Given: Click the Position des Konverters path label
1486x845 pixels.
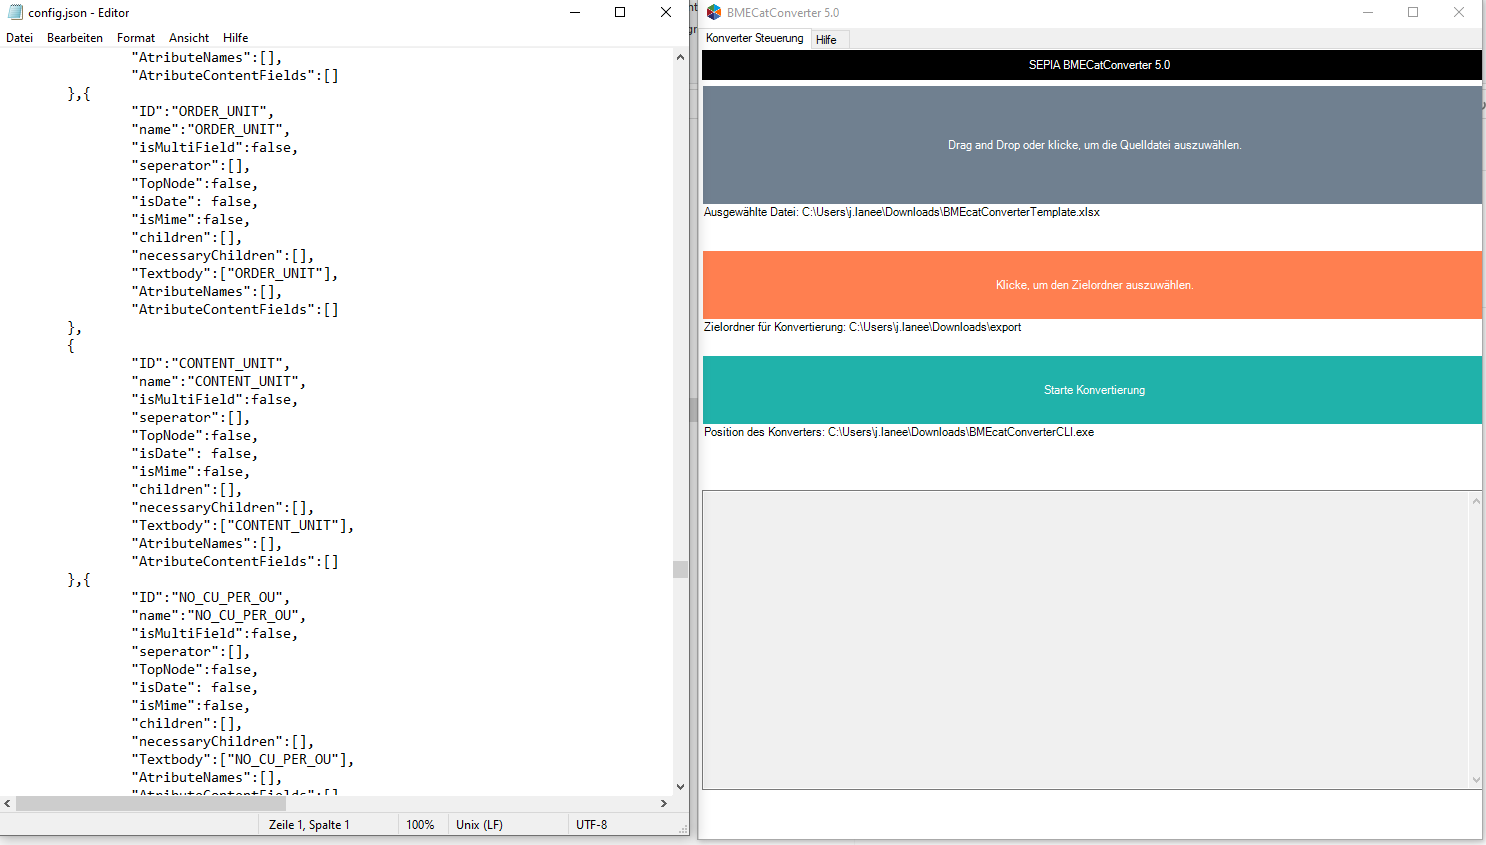Looking at the screenshot, I should [x=899, y=432].
